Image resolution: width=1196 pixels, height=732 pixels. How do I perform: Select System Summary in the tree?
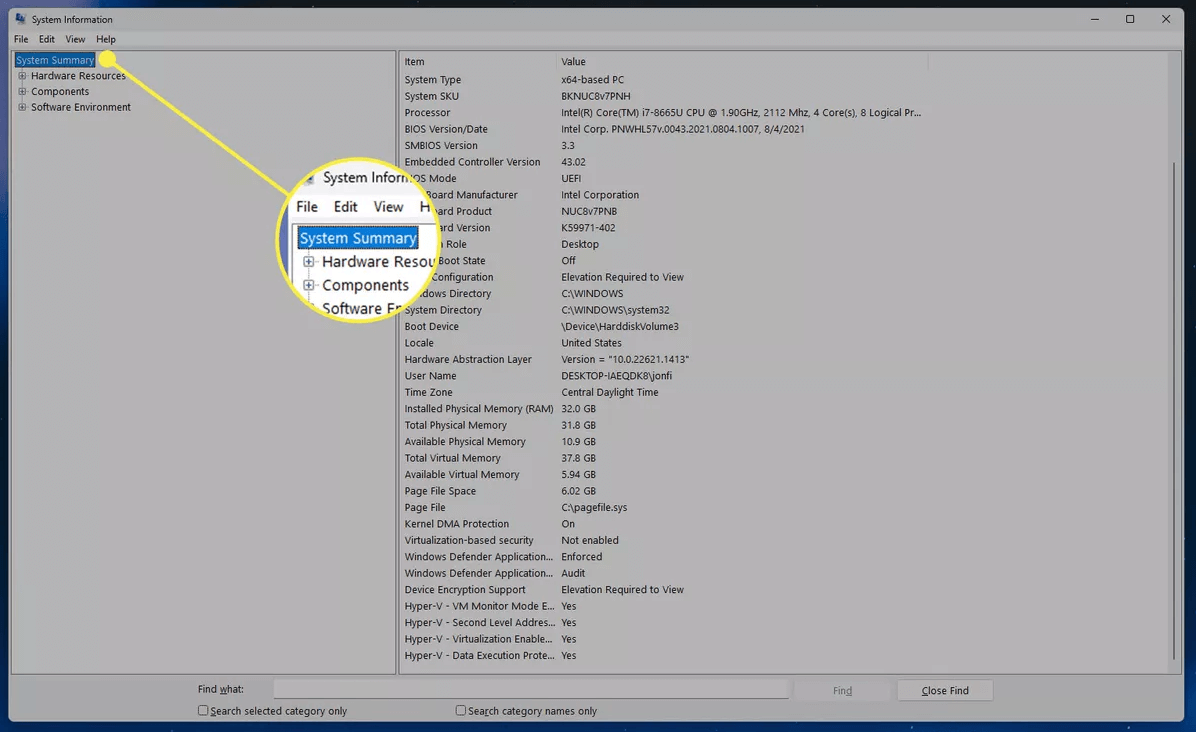55,60
